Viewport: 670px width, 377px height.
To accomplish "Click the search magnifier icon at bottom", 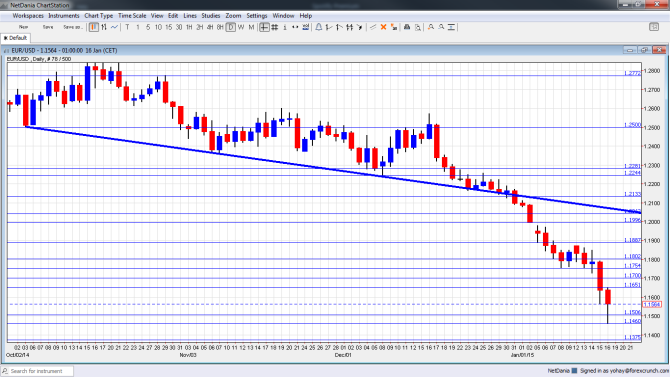I will tap(5, 371).
